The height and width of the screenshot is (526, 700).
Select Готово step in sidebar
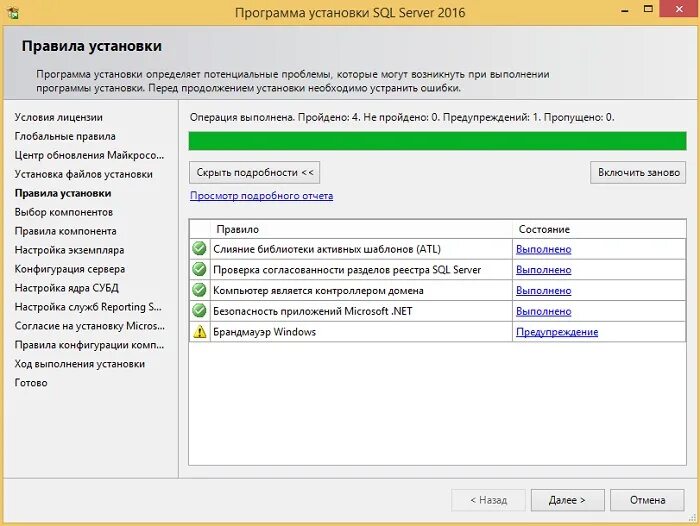tap(31, 383)
